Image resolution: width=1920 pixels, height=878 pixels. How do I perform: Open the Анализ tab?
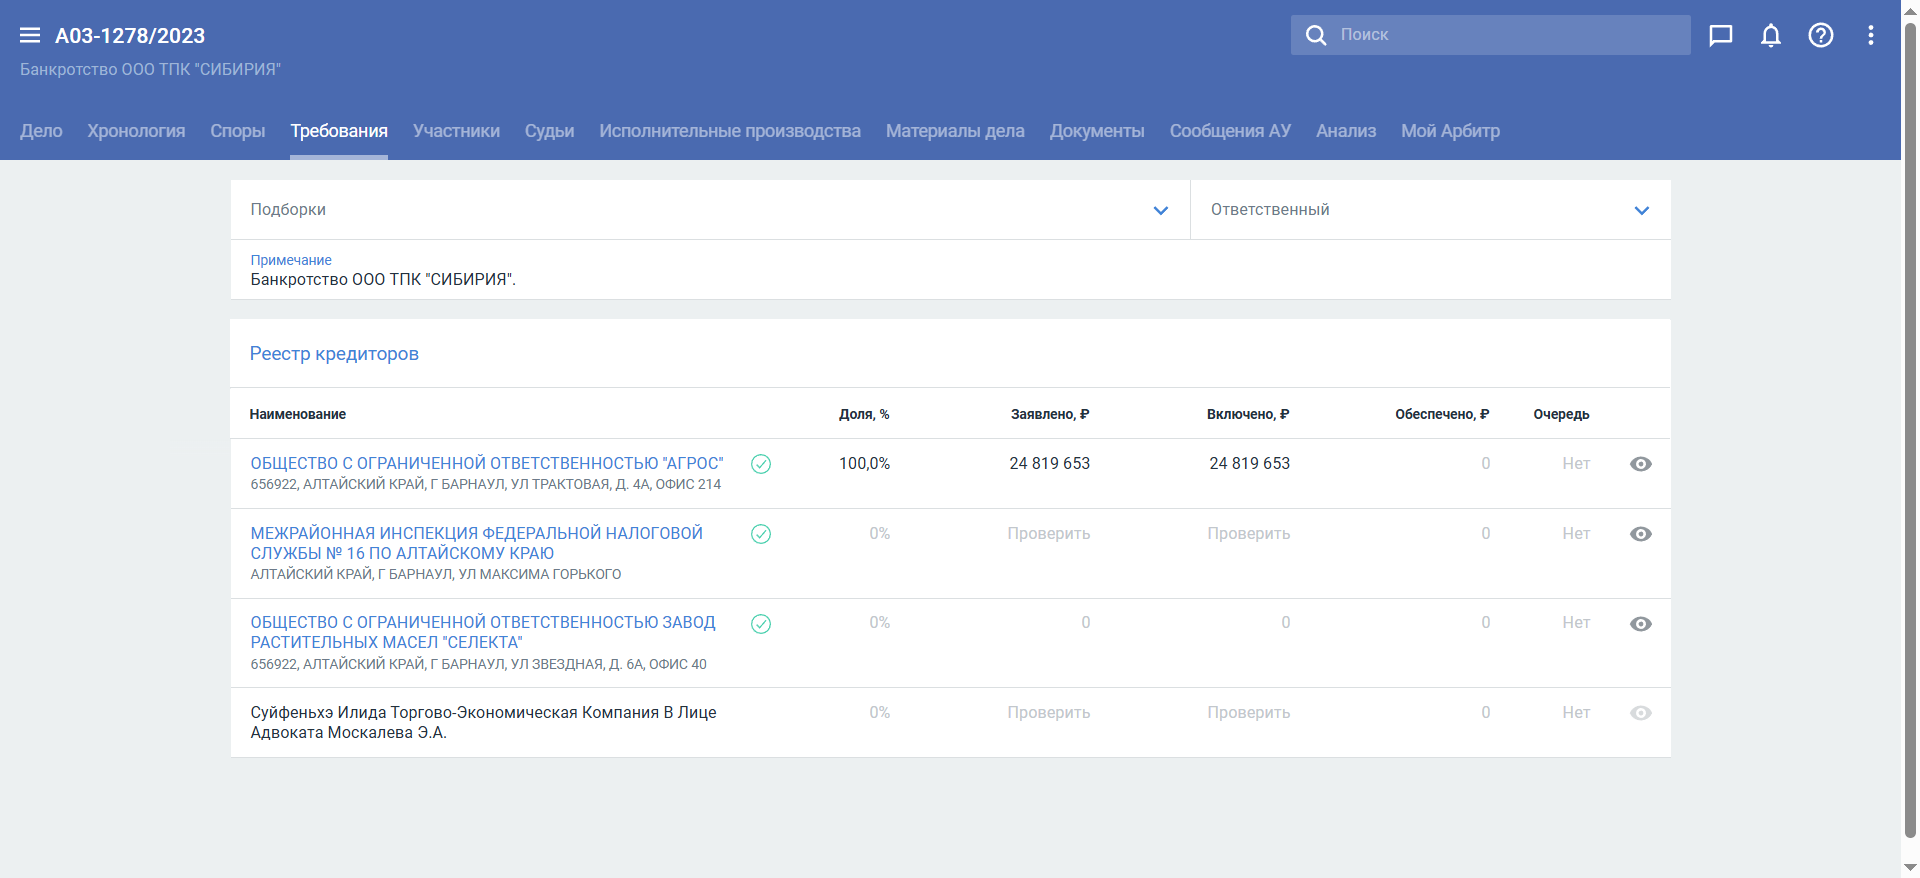[x=1346, y=131]
